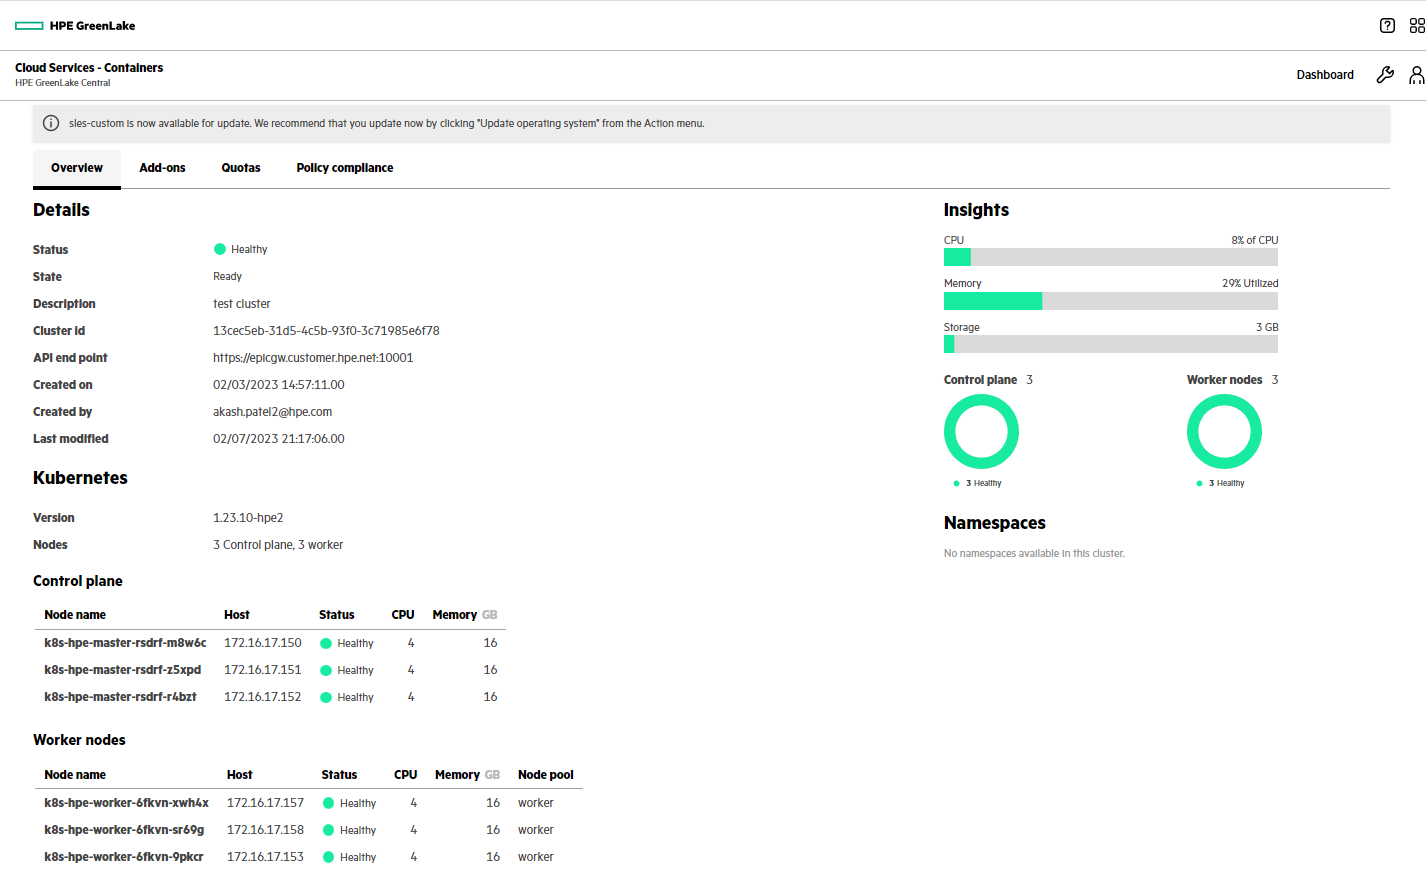
Task: Click Worker nodes table Host header
Action: click(239, 775)
